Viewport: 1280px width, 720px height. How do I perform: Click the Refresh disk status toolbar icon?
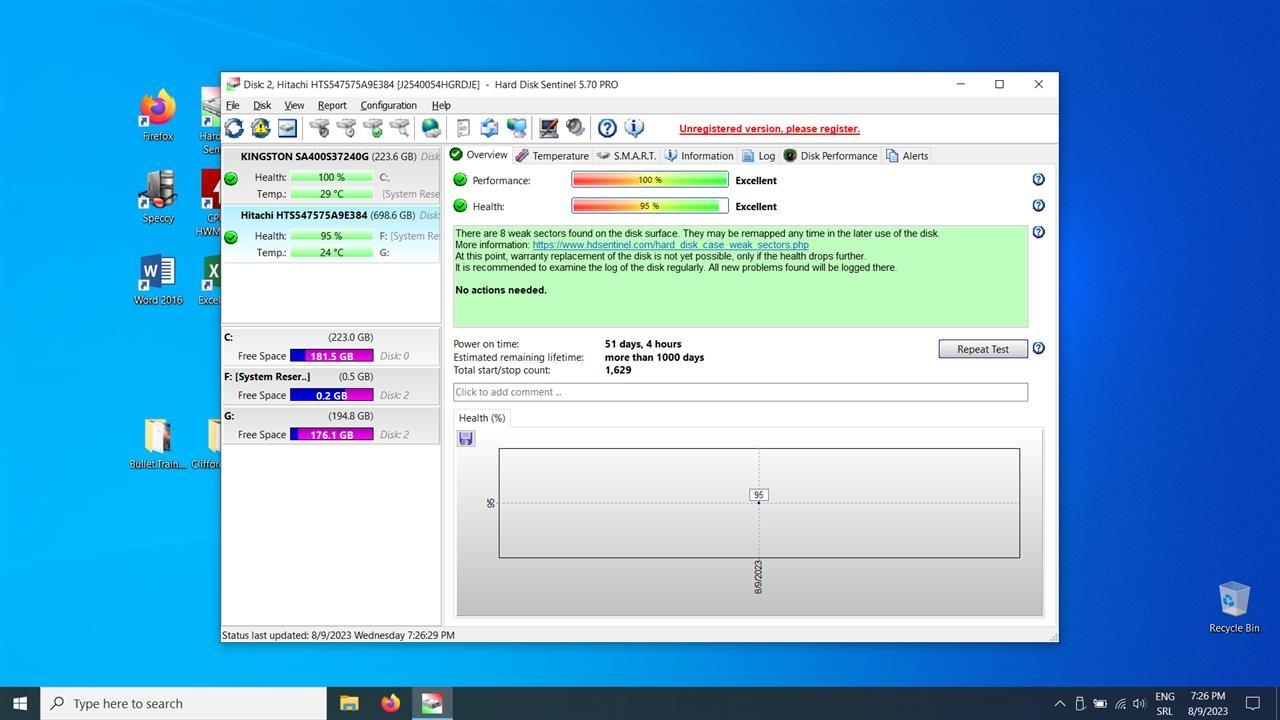tap(234, 128)
